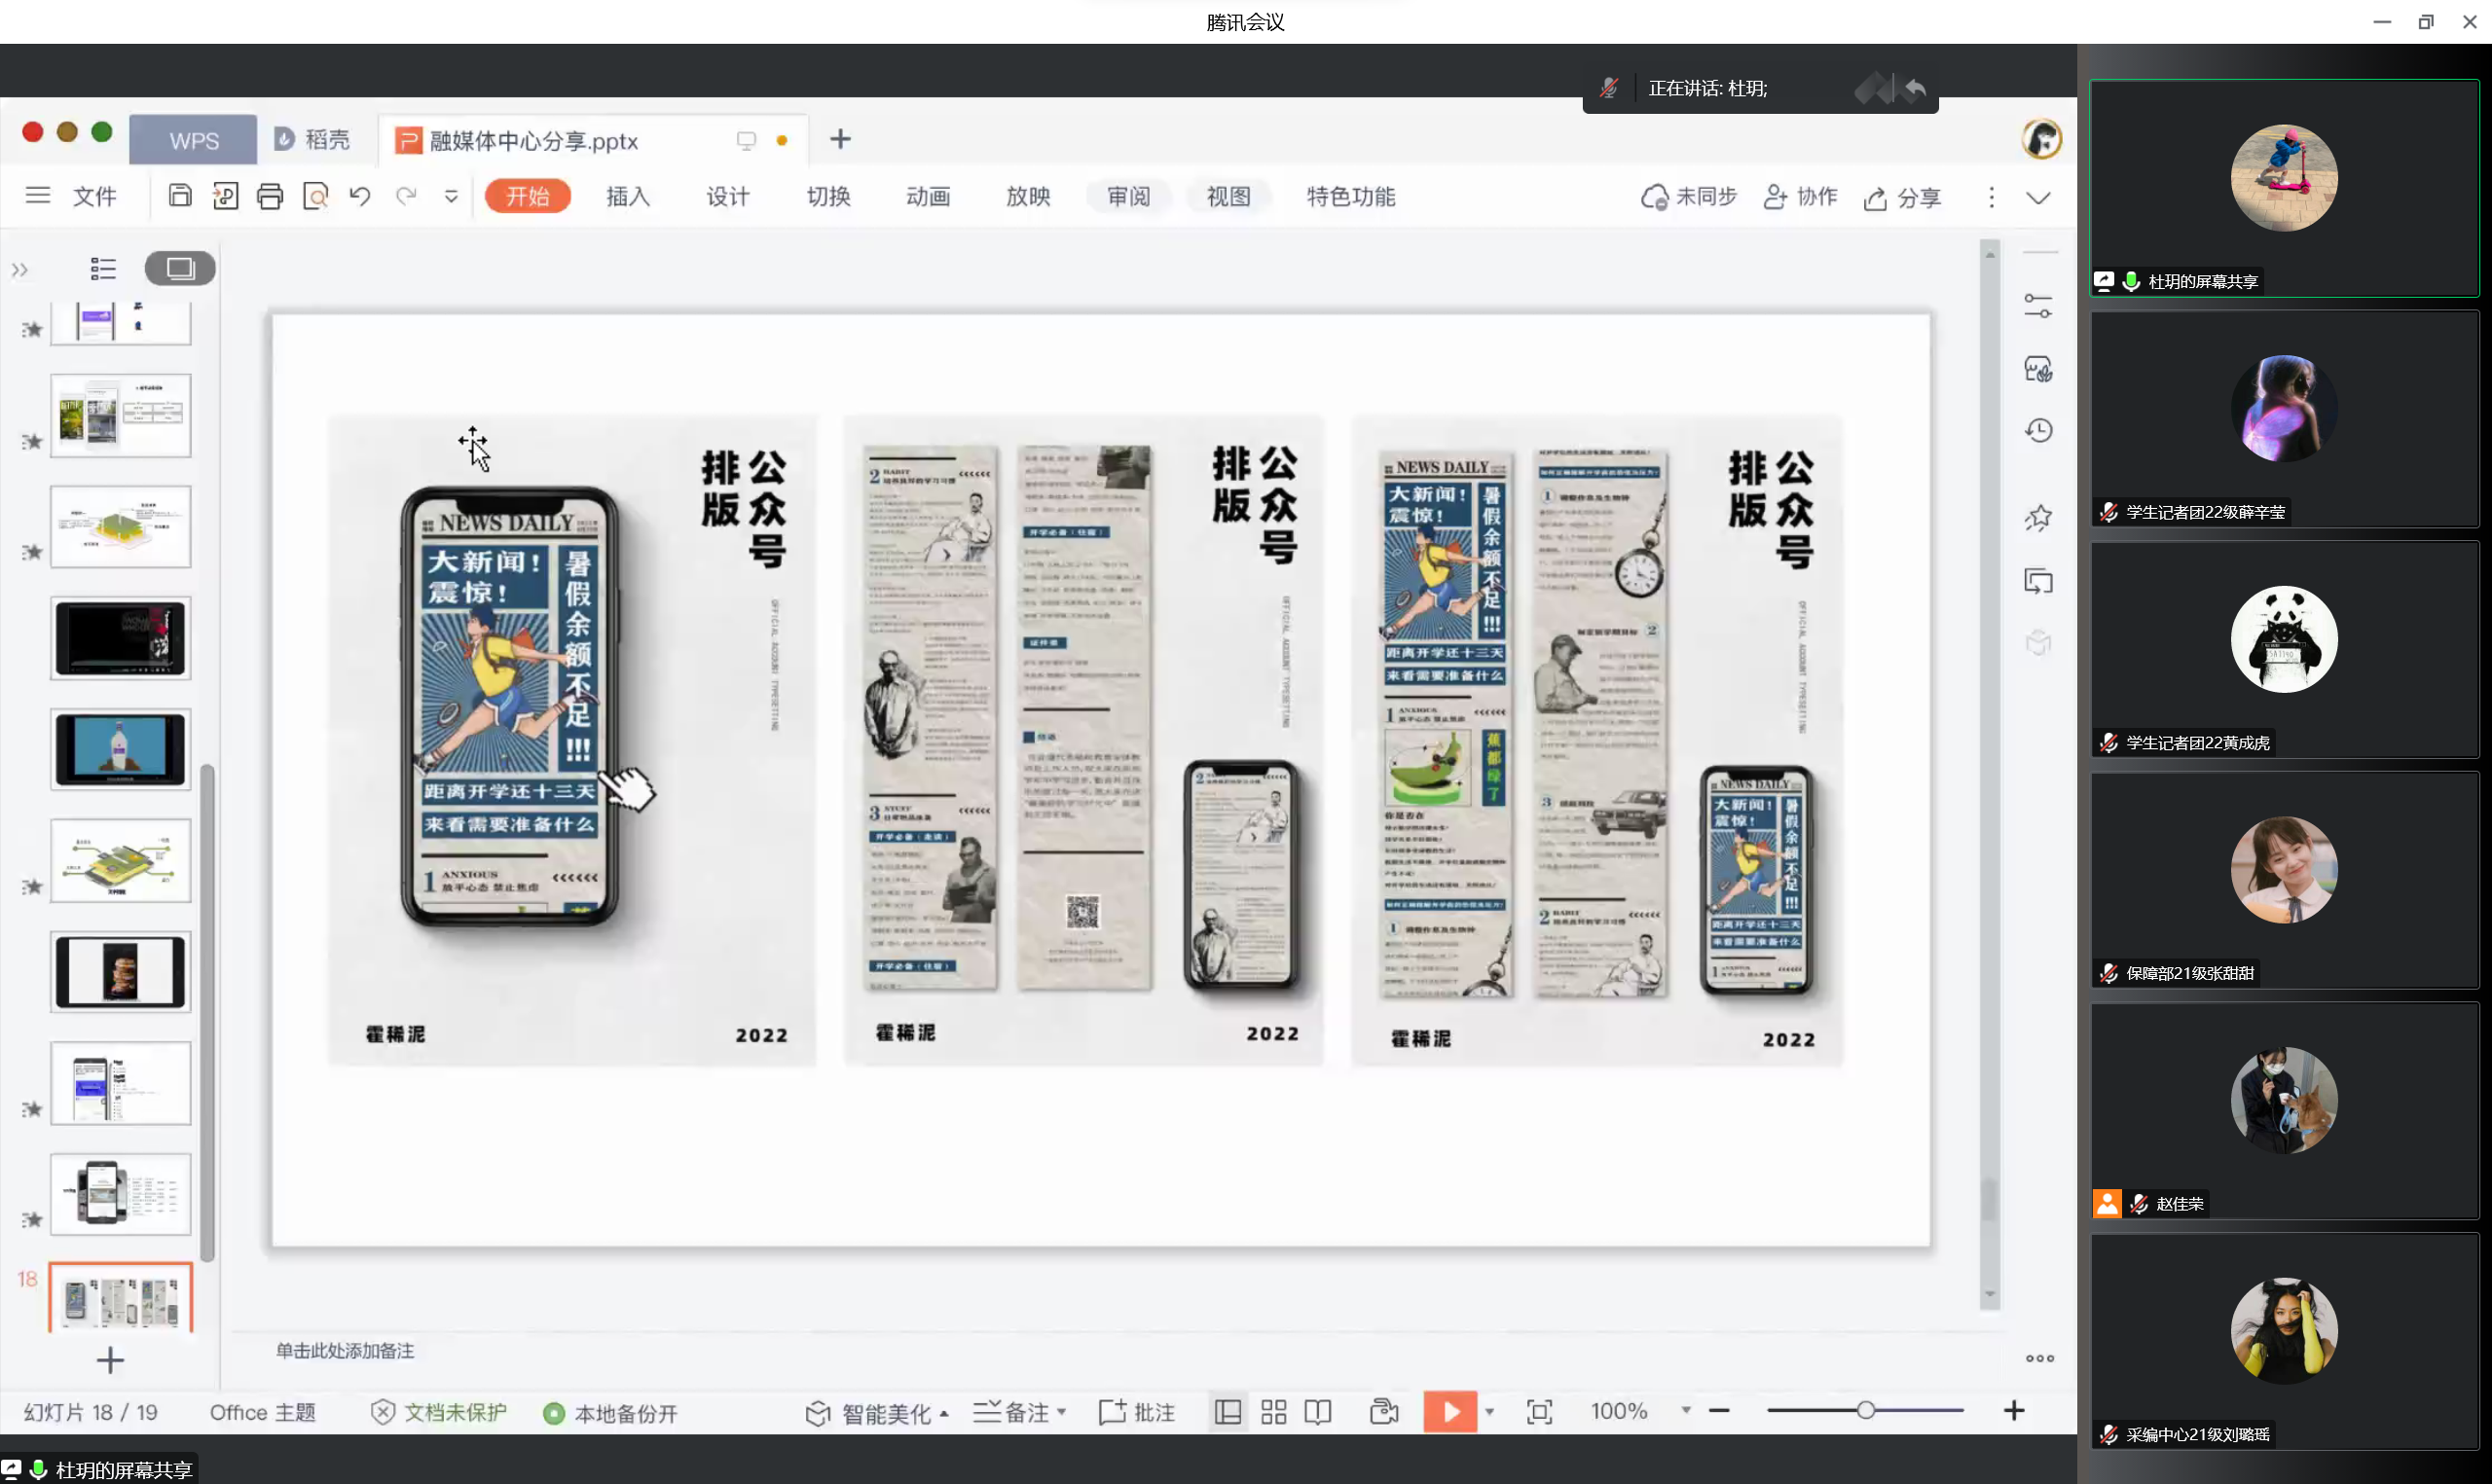Click the undo arrow icon
The height and width of the screenshot is (1484, 2492).
(x=360, y=196)
